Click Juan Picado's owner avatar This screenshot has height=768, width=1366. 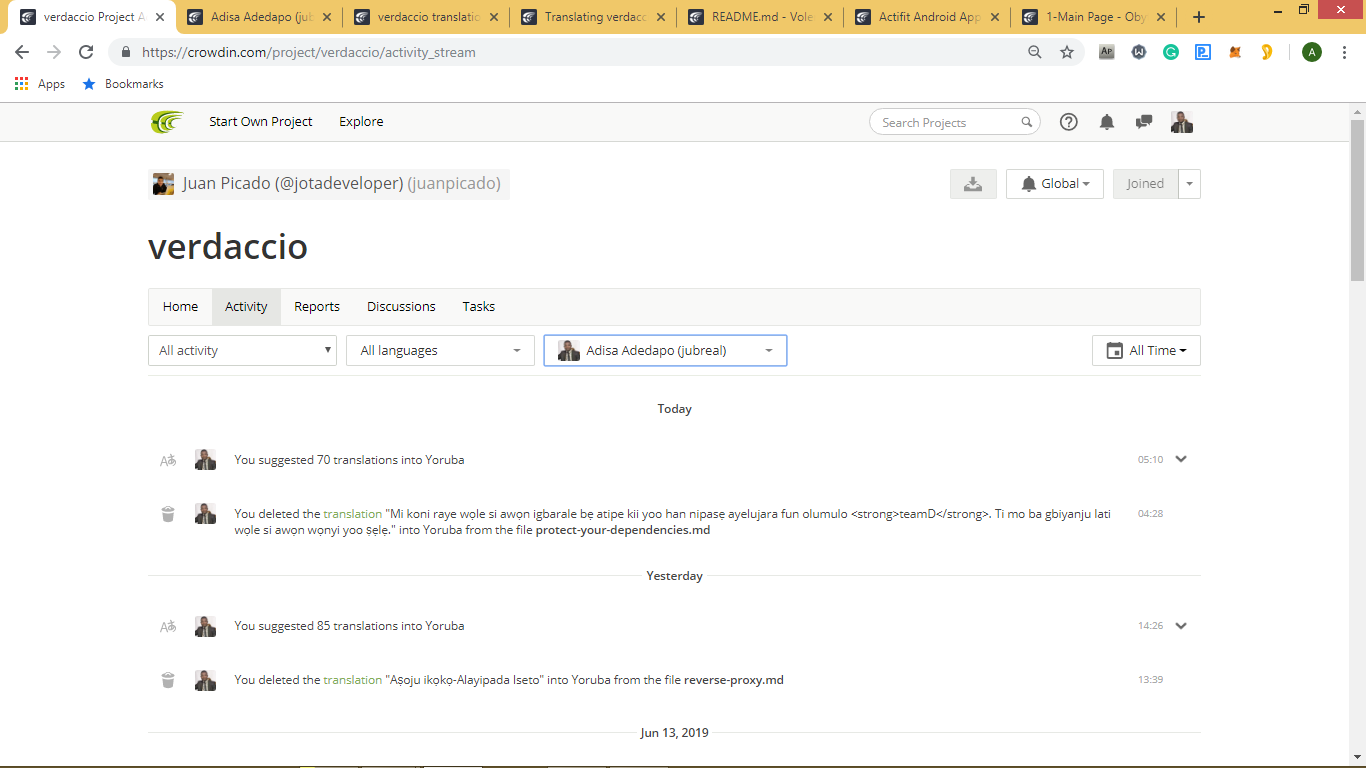(163, 184)
